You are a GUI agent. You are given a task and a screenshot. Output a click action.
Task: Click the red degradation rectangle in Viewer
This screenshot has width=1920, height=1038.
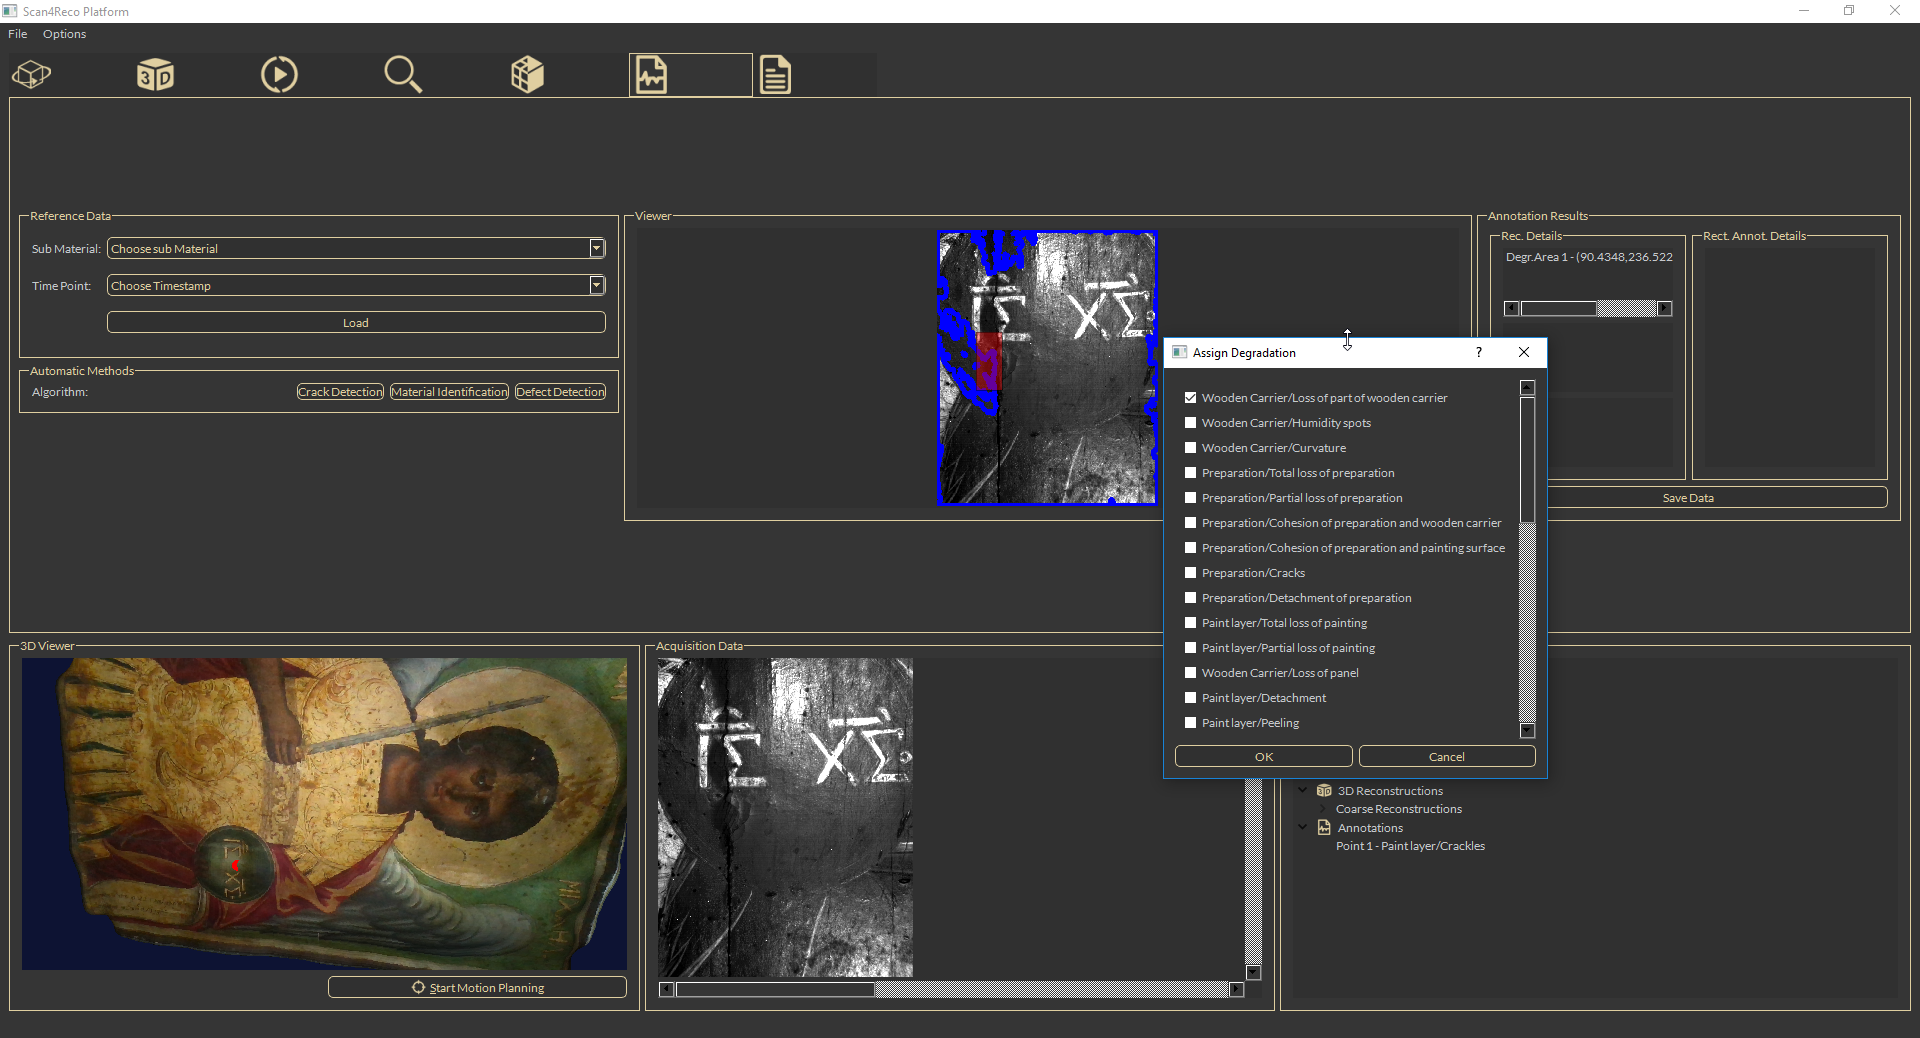(x=988, y=361)
